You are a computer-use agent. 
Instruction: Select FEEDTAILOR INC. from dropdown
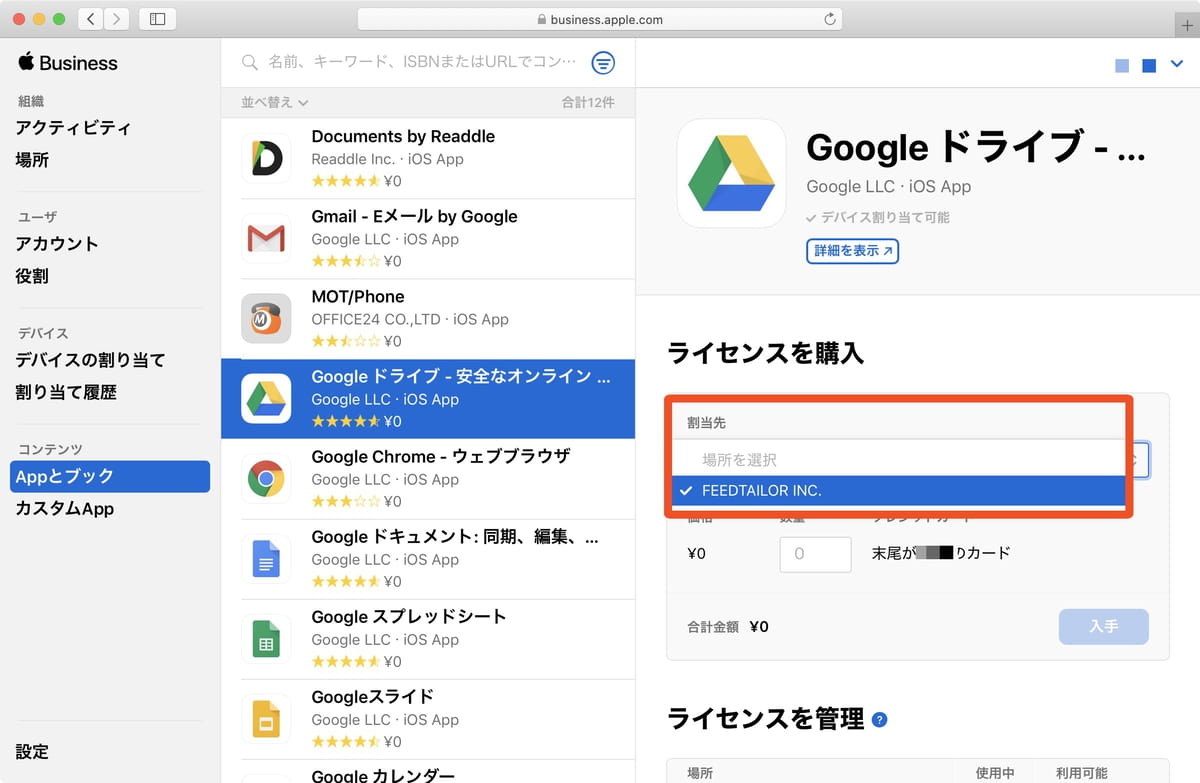[x=899, y=491]
